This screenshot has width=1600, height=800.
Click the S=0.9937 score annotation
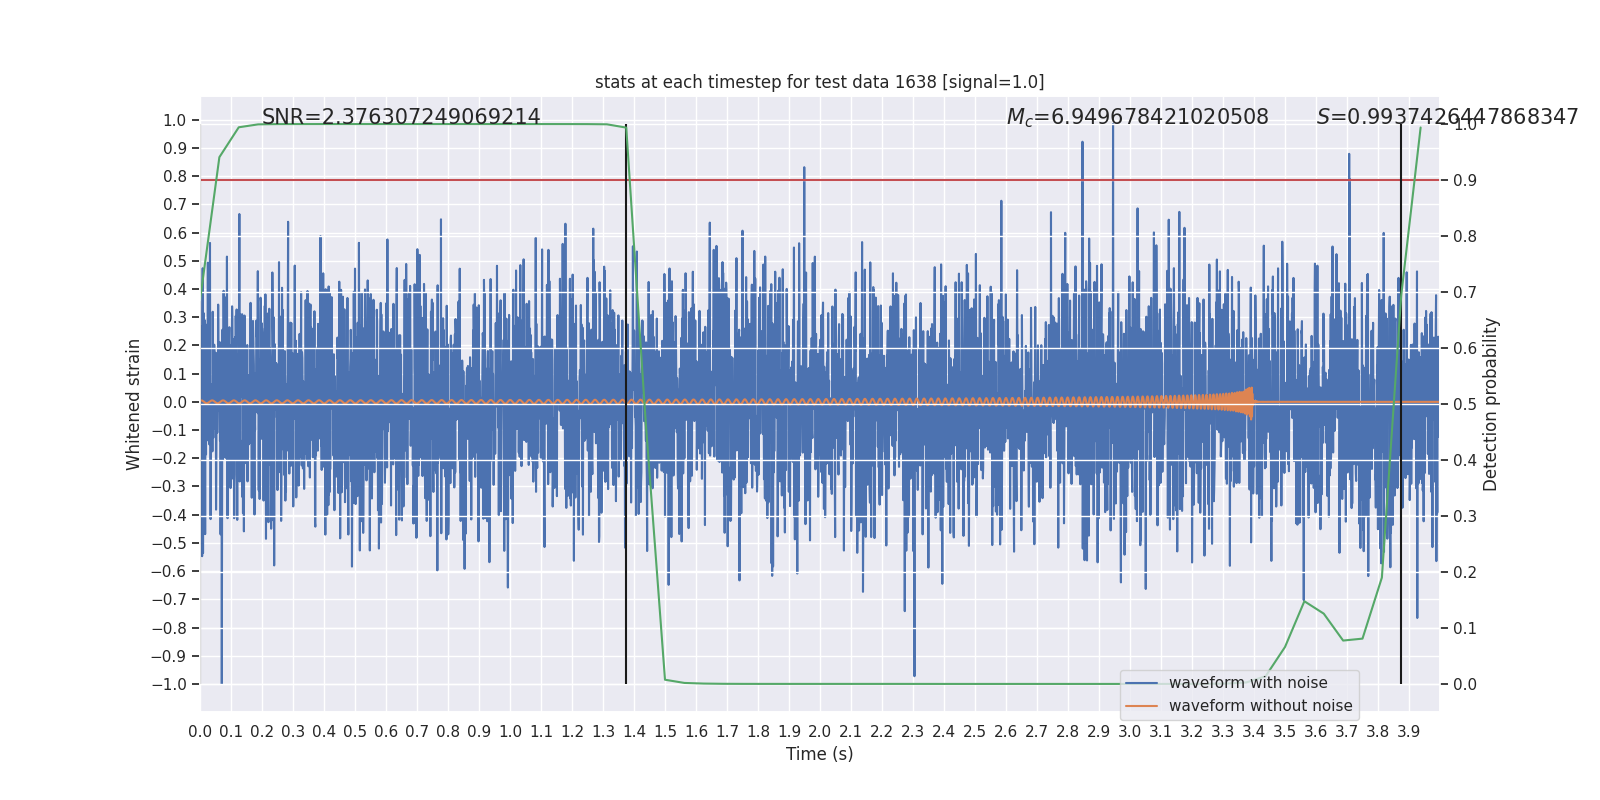pyautogui.click(x=1447, y=117)
